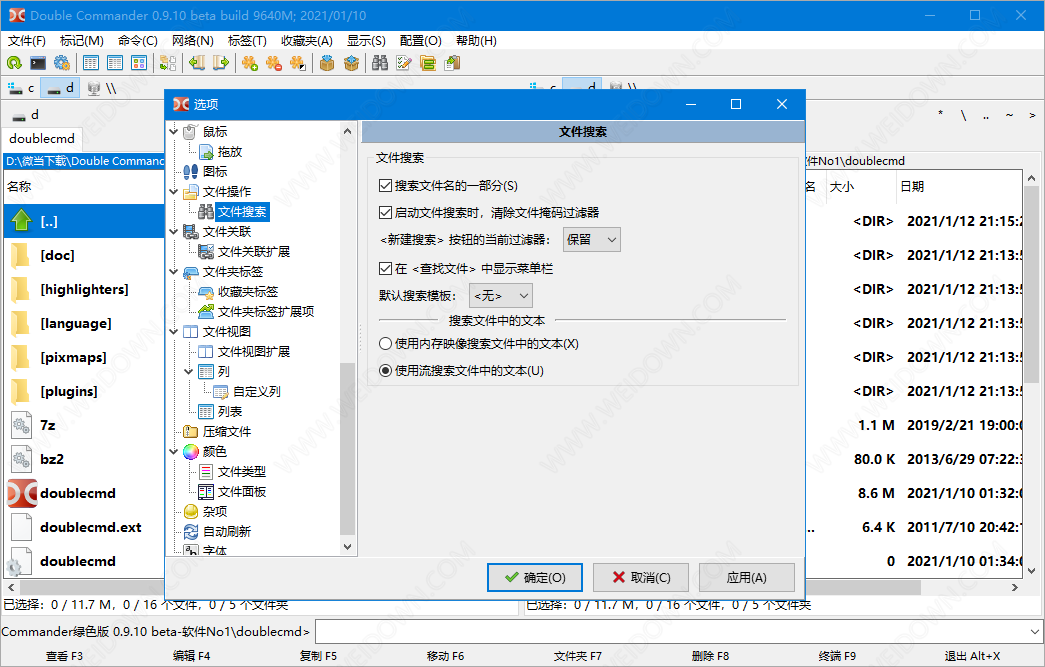Image resolution: width=1045 pixels, height=667 pixels.
Task: Click the unselect group minus icon
Action: 274,63
